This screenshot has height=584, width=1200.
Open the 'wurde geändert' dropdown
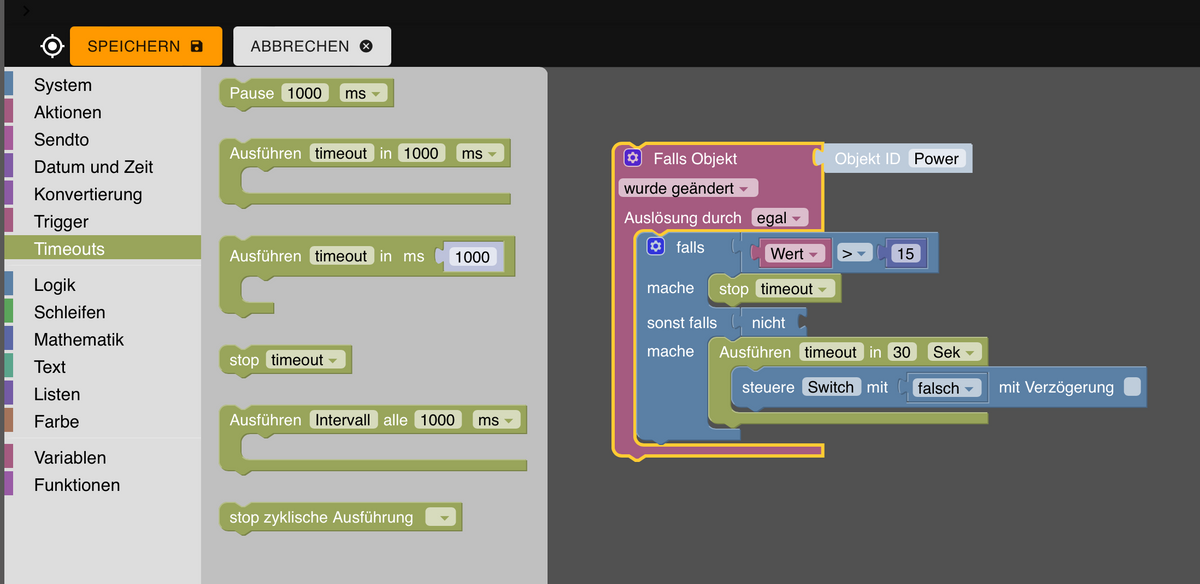(x=689, y=188)
